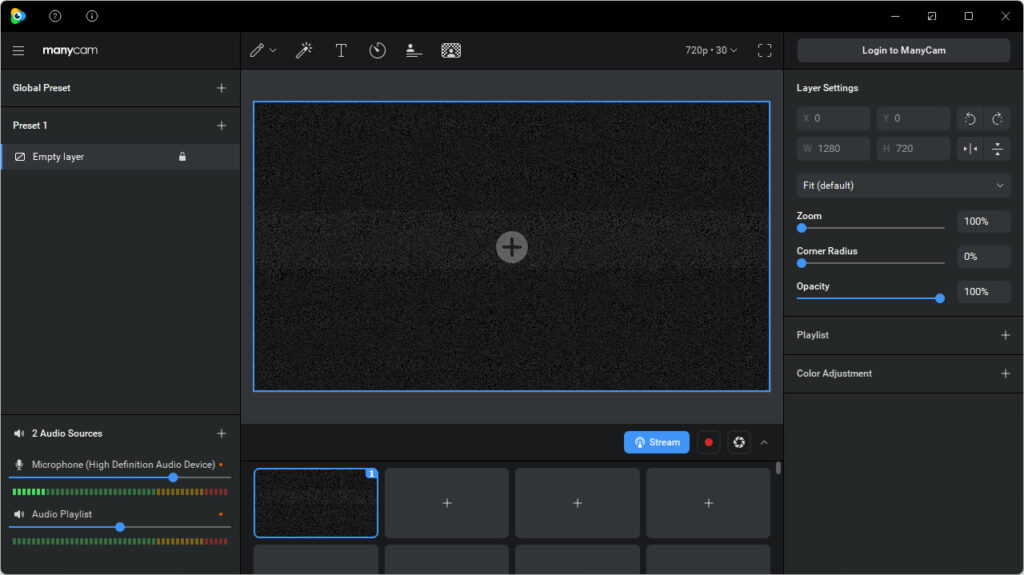Open the help question mark icon
The image size is (1024, 575).
point(55,16)
